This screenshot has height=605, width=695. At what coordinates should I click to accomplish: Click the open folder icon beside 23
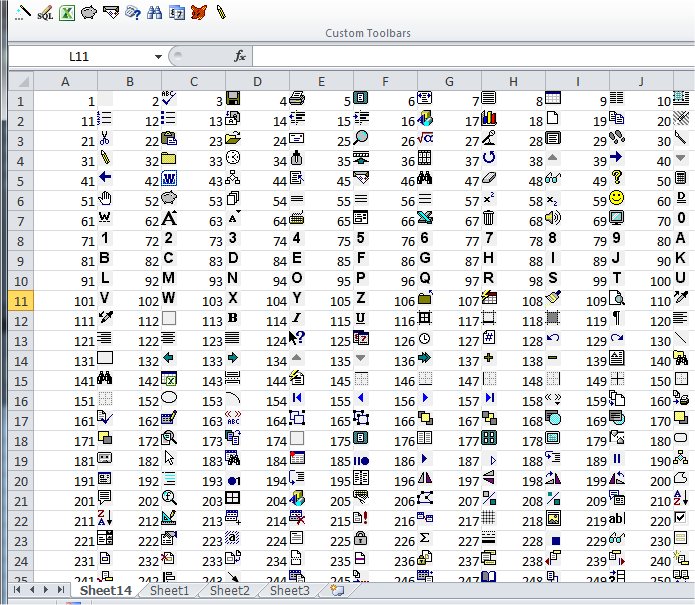click(x=233, y=138)
